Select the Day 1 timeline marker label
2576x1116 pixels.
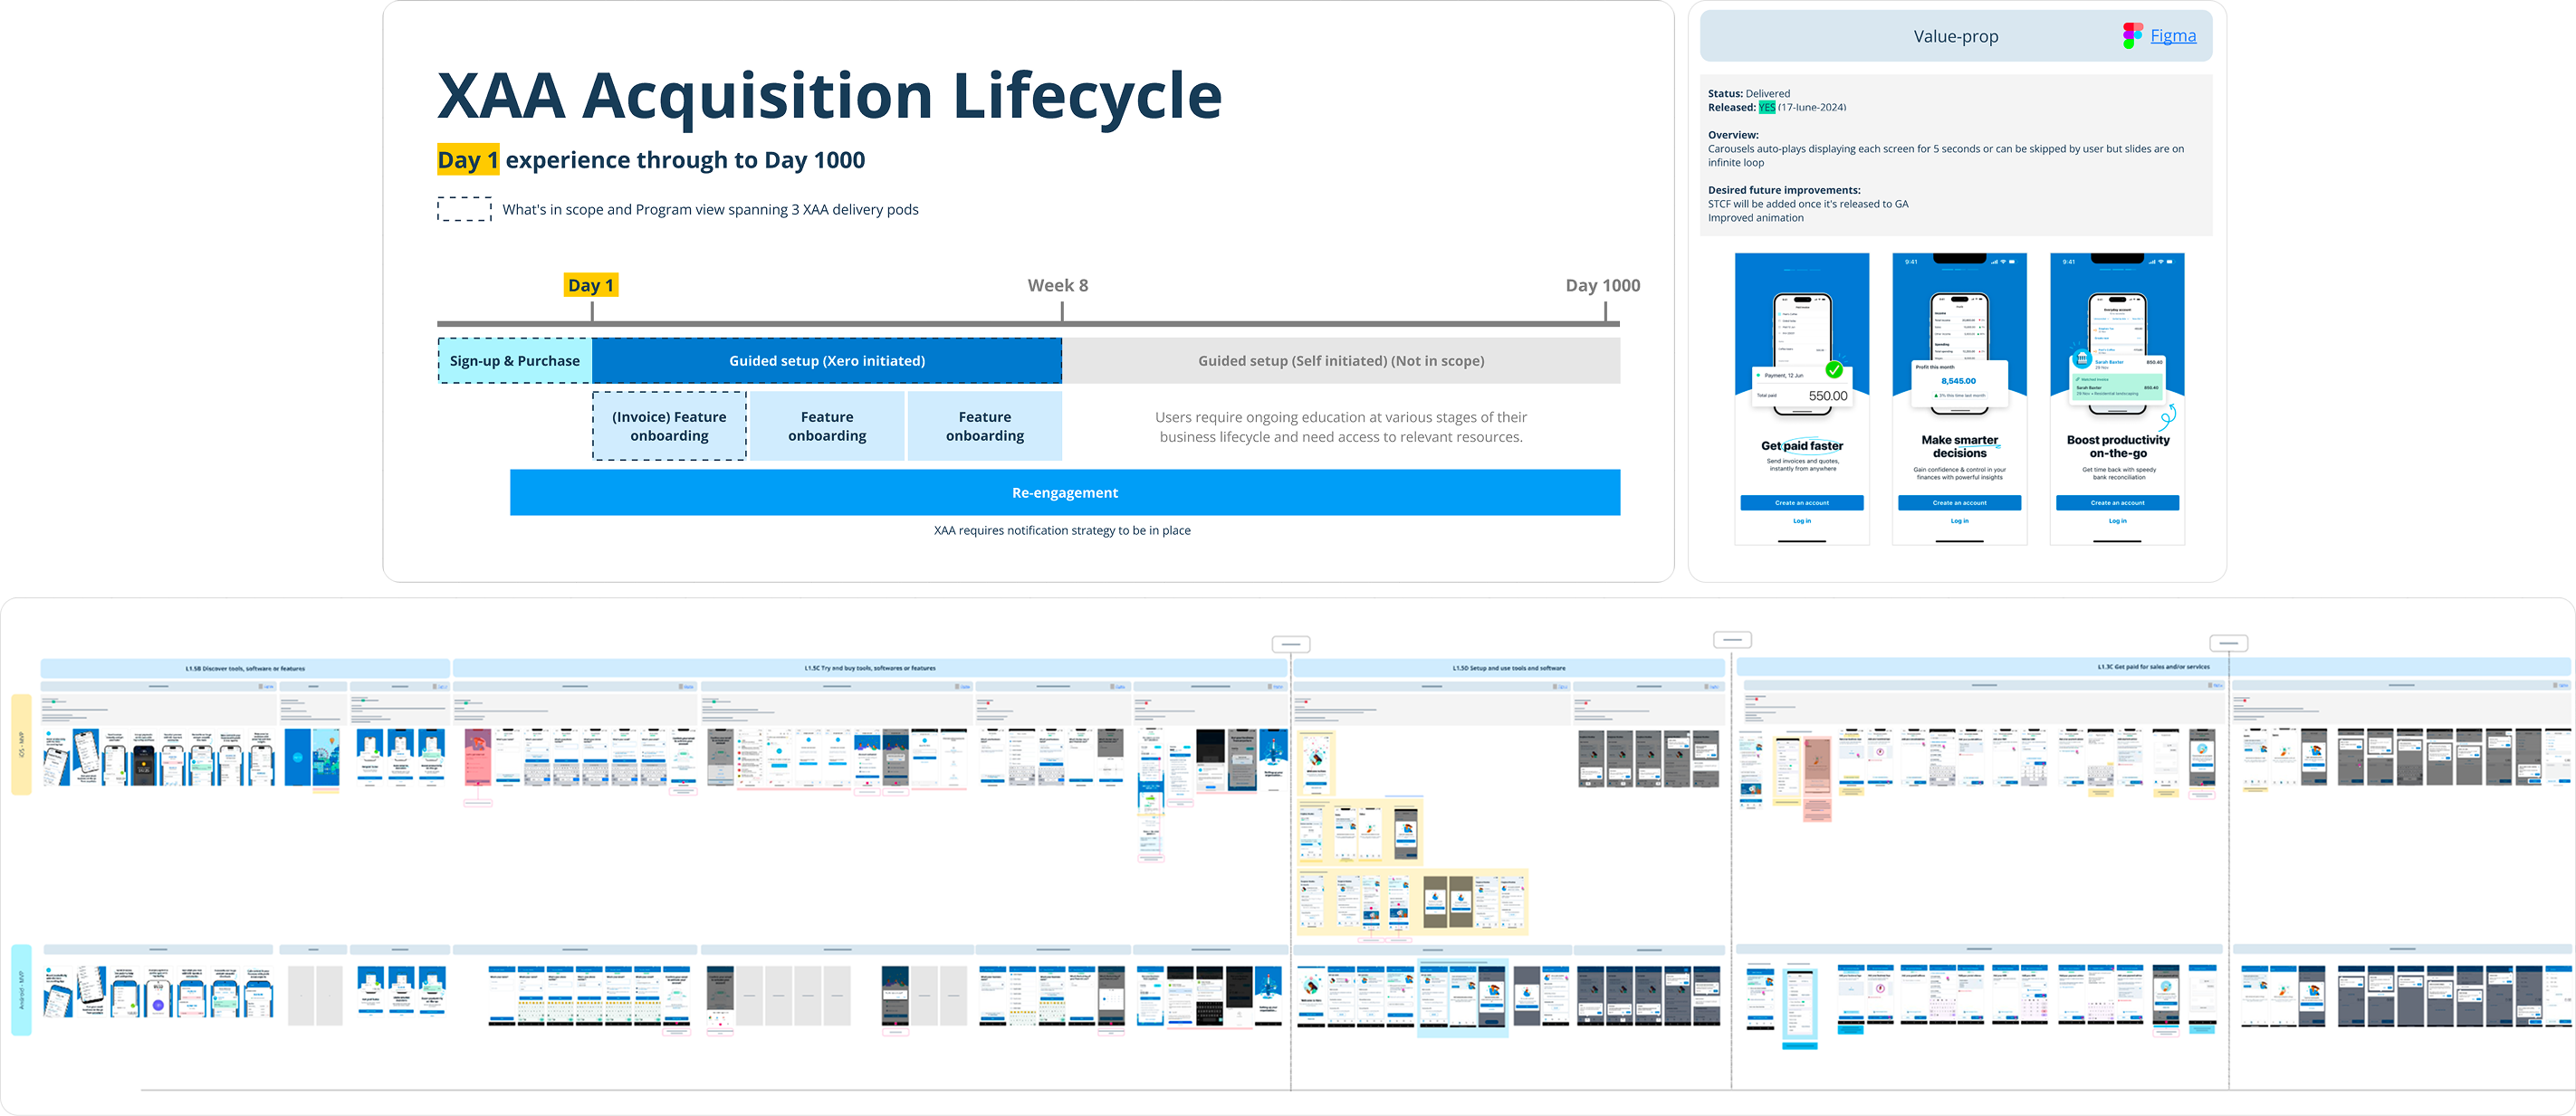(x=590, y=285)
